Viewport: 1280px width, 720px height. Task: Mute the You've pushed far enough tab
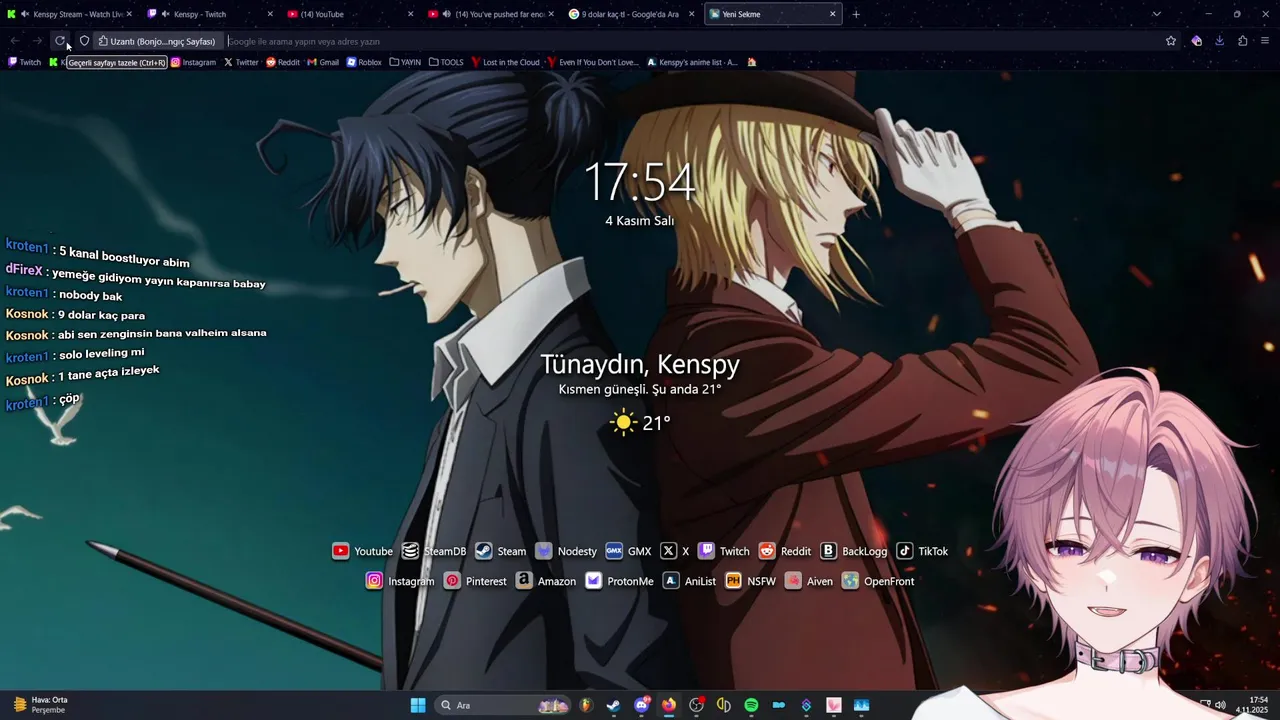pyautogui.click(x=446, y=14)
